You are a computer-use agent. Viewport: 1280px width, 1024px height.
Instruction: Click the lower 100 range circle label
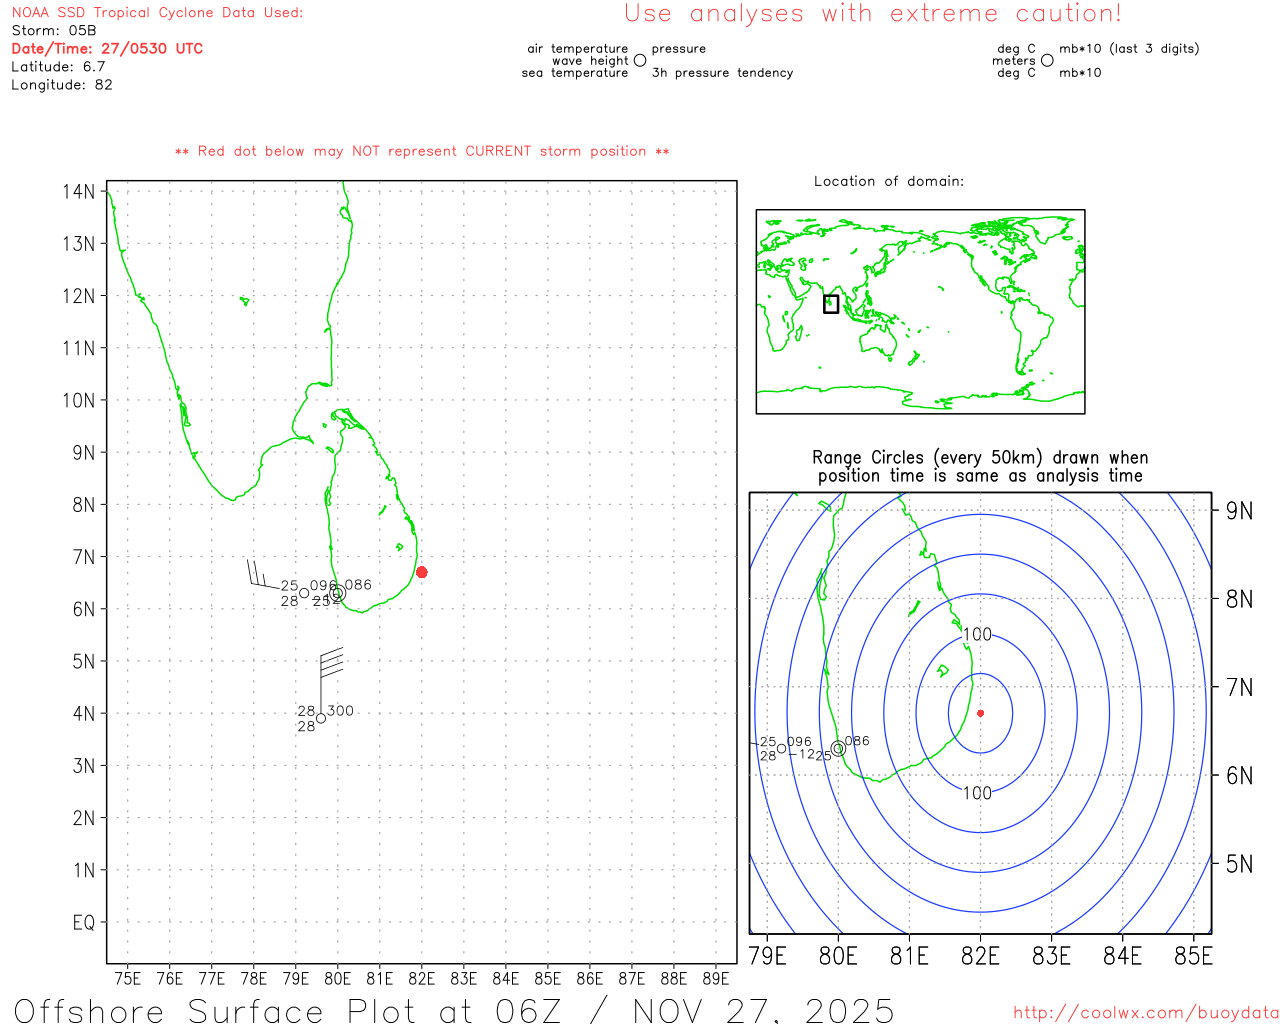977,793
